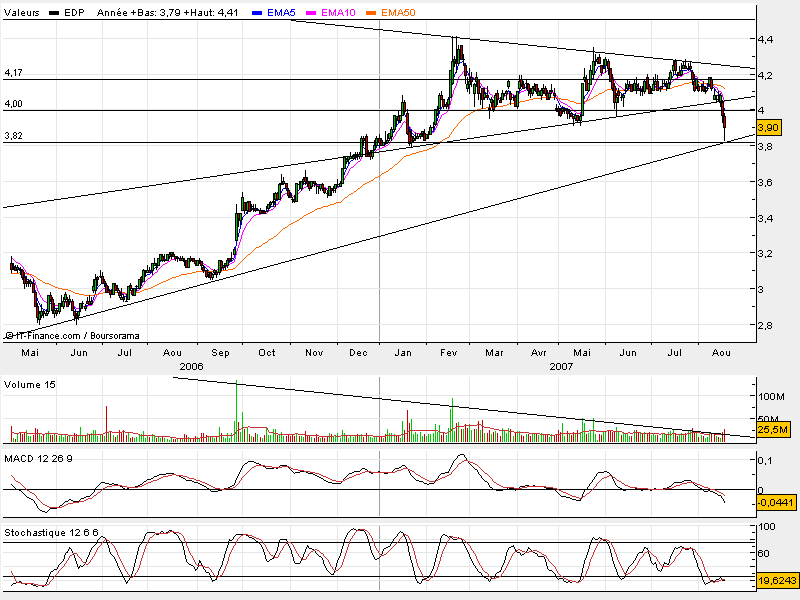
Task: Click the Mar month label on axis
Action: click(494, 353)
